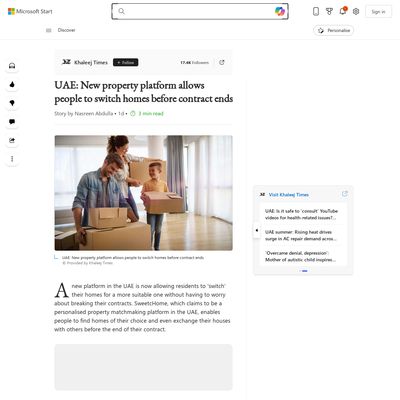The image size is (400, 400).
Task: Open the Khaleej Times publisher name
Action: point(91,62)
